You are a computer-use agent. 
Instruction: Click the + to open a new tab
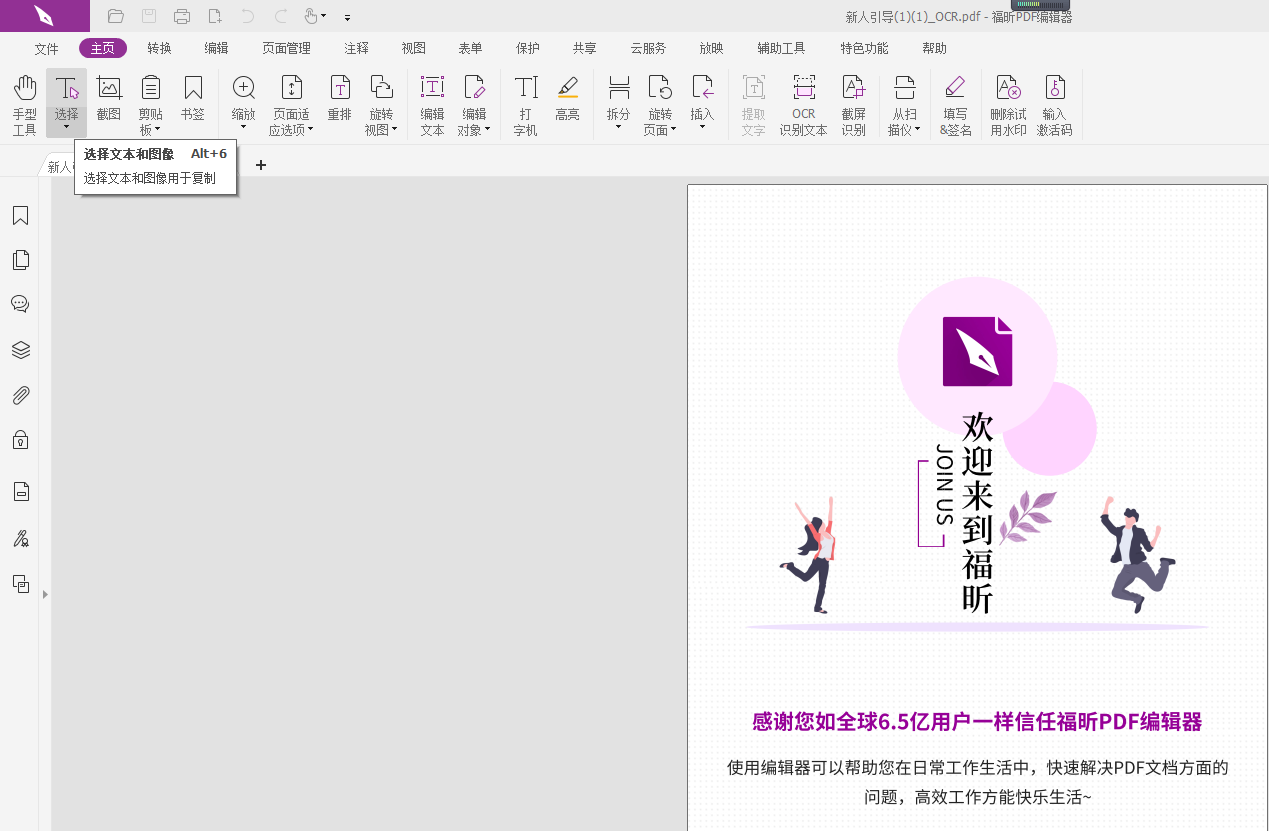(260, 164)
